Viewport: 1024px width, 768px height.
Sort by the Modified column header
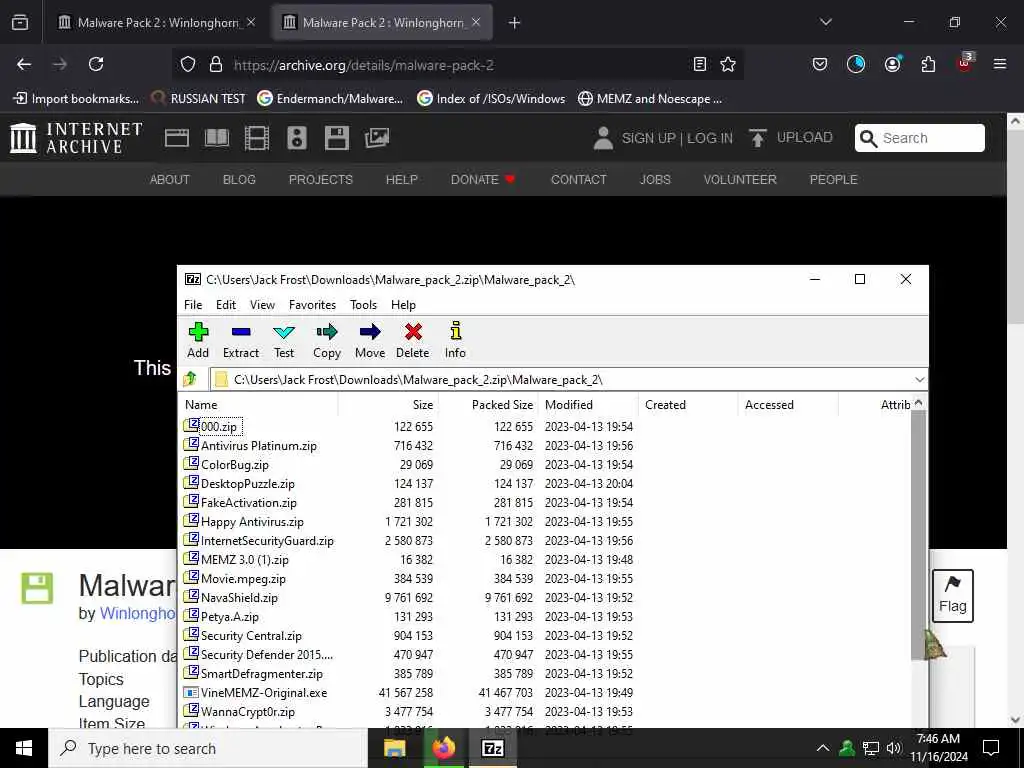[588, 404]
